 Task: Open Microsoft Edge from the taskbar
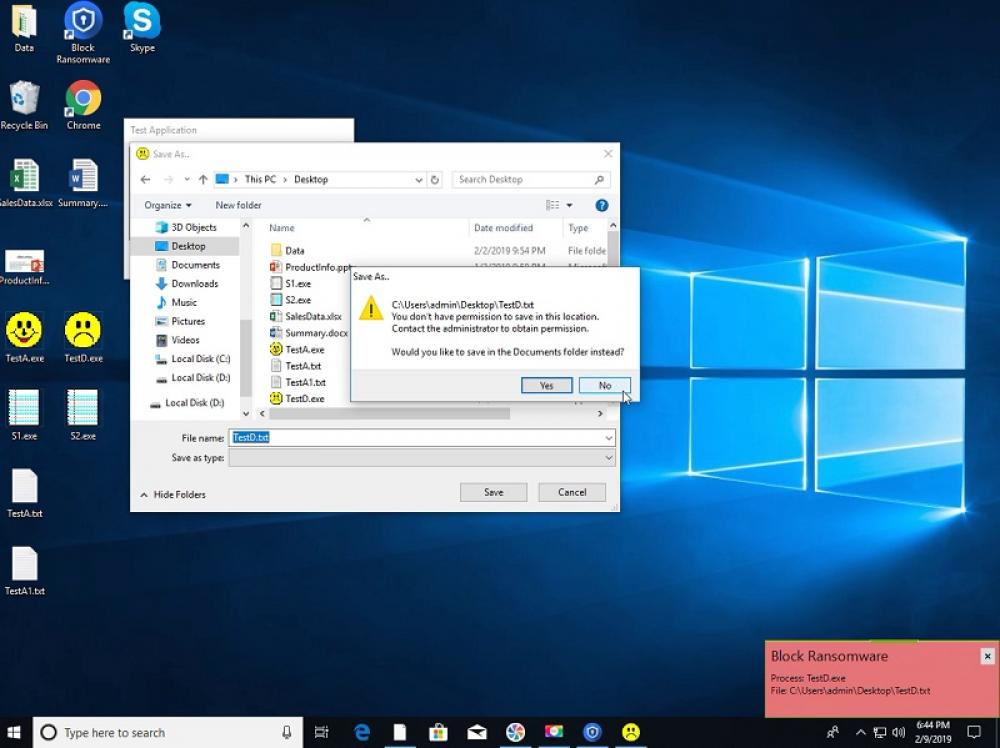(361, 732)
